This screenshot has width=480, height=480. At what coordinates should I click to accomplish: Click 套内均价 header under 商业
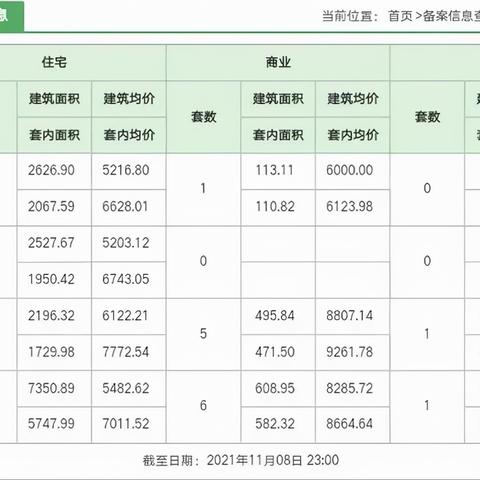(x=353, y=135)
